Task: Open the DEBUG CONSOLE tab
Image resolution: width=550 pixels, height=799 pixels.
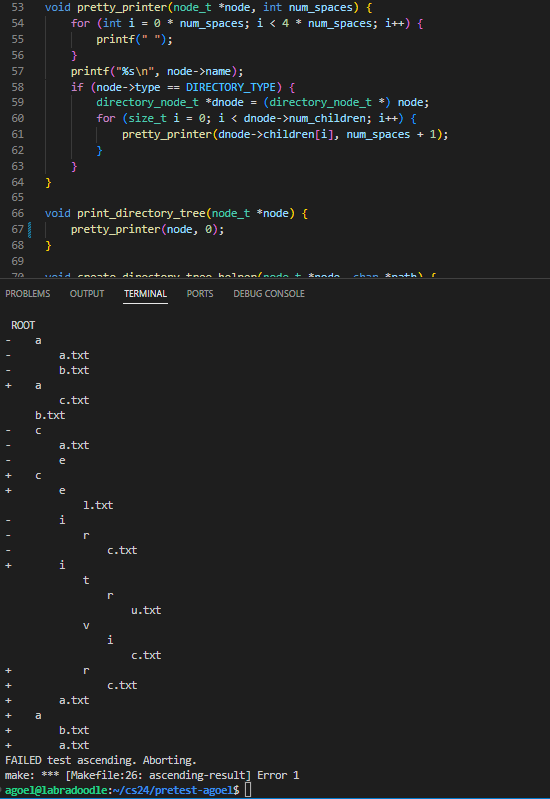Action: [x=269, y=294]
